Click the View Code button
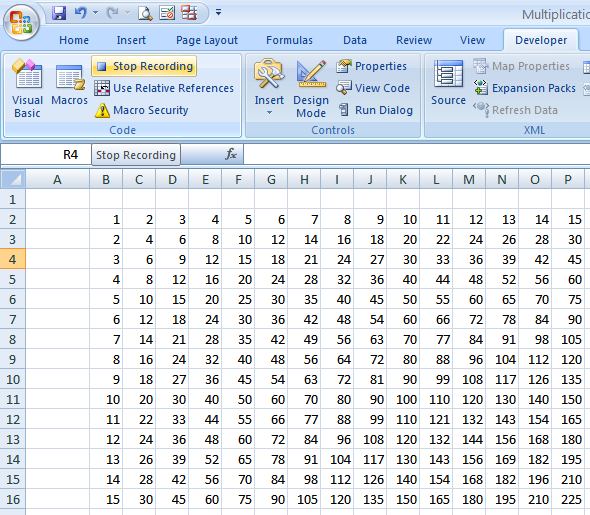 click(x=373, y=88)
